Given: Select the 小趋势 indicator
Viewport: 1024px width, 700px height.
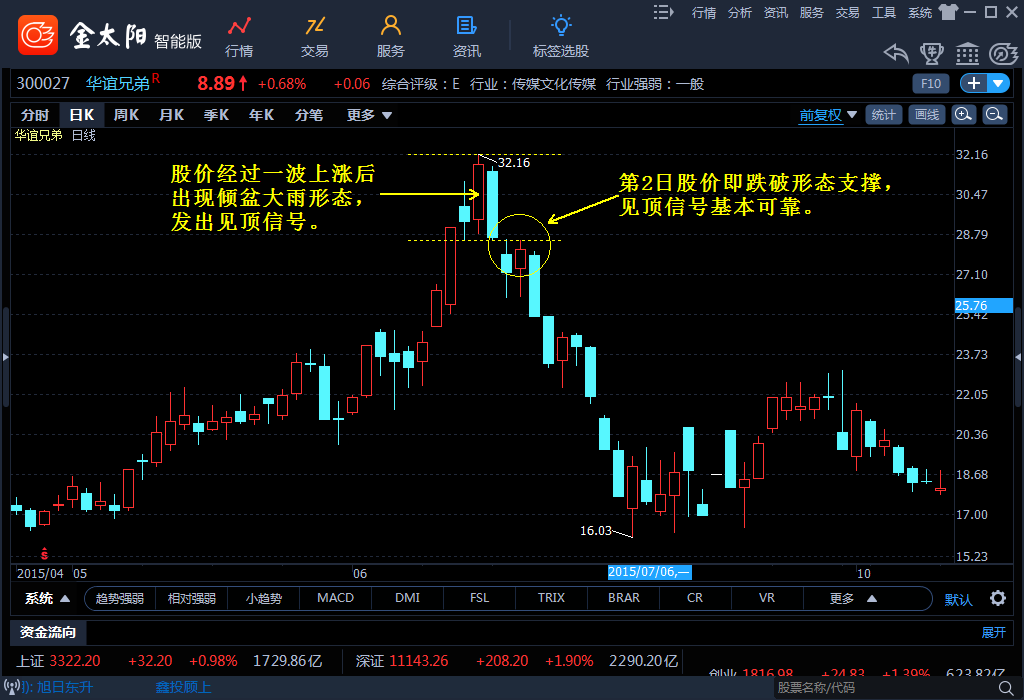Looking at the screenshot, I should point(264,598).
